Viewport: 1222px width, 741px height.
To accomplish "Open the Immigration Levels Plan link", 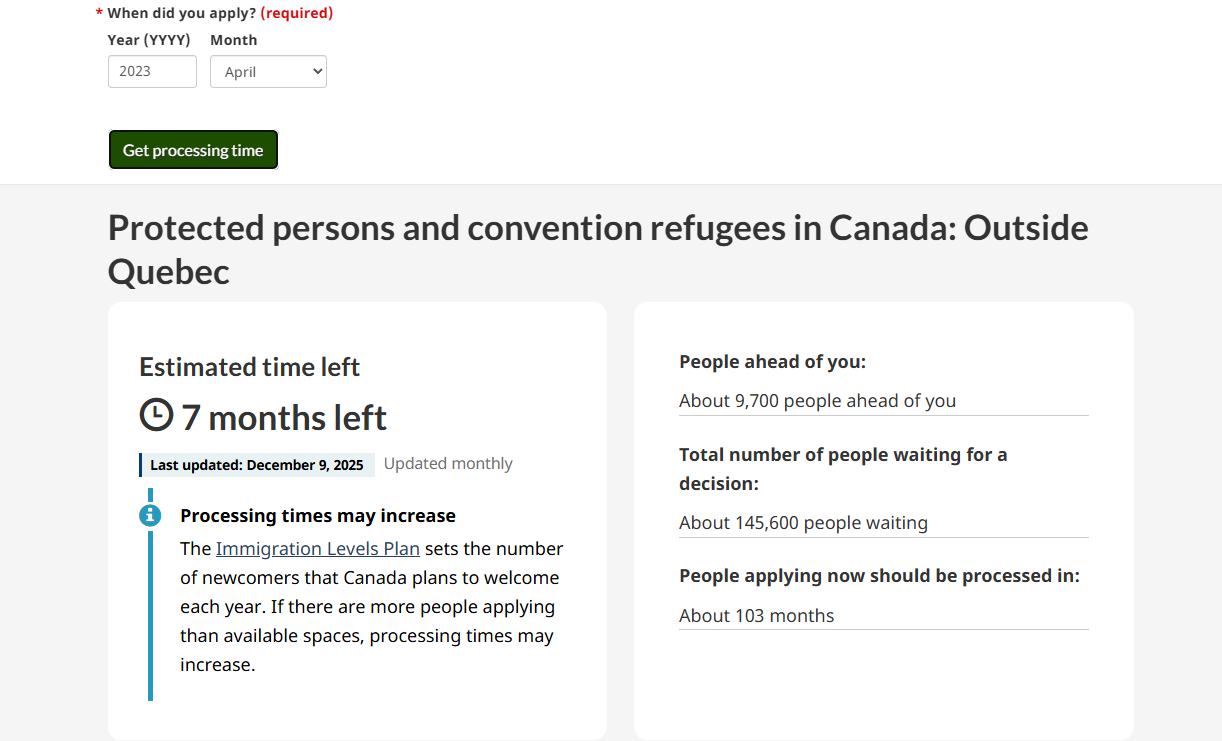I will coord(317,549).
